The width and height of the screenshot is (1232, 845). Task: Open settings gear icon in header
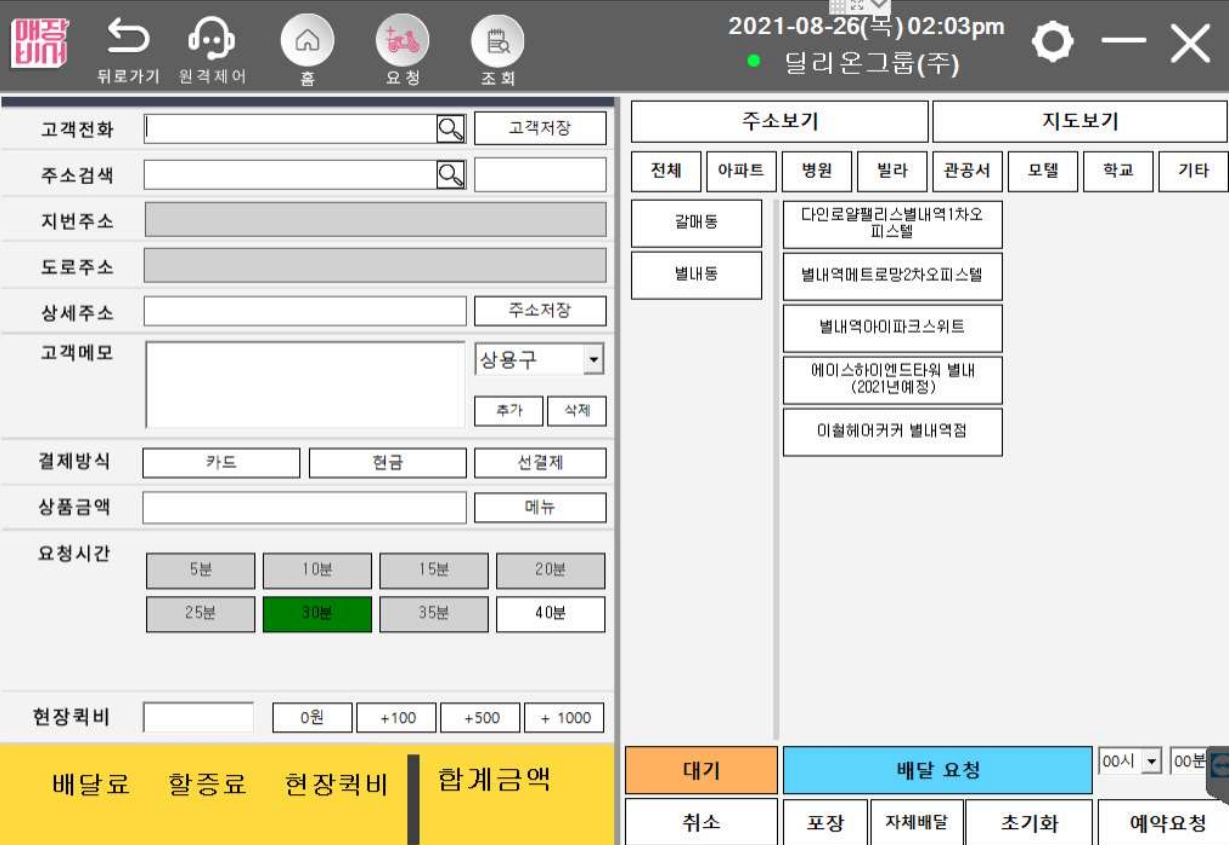coord(1052,42)
